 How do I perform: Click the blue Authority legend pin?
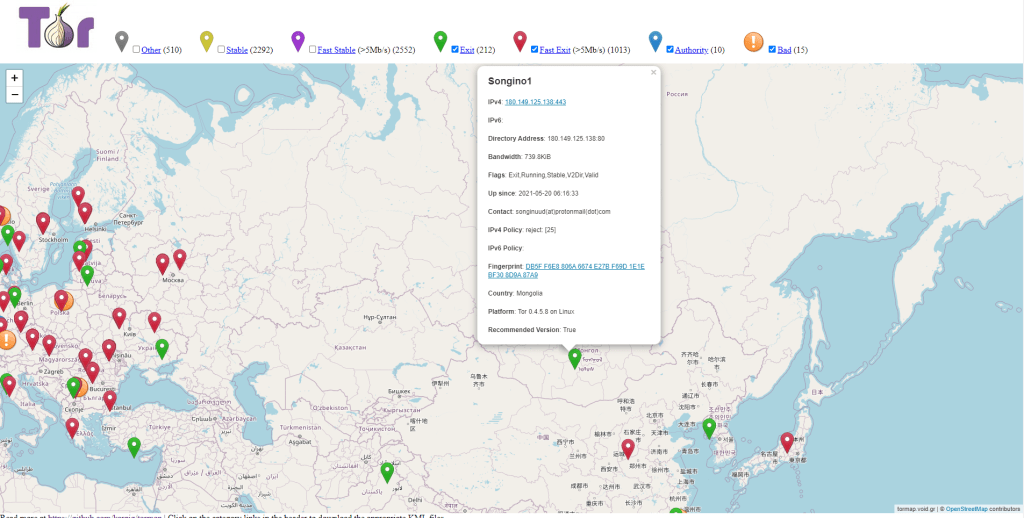pyautogui.click(x=655, y=41)
